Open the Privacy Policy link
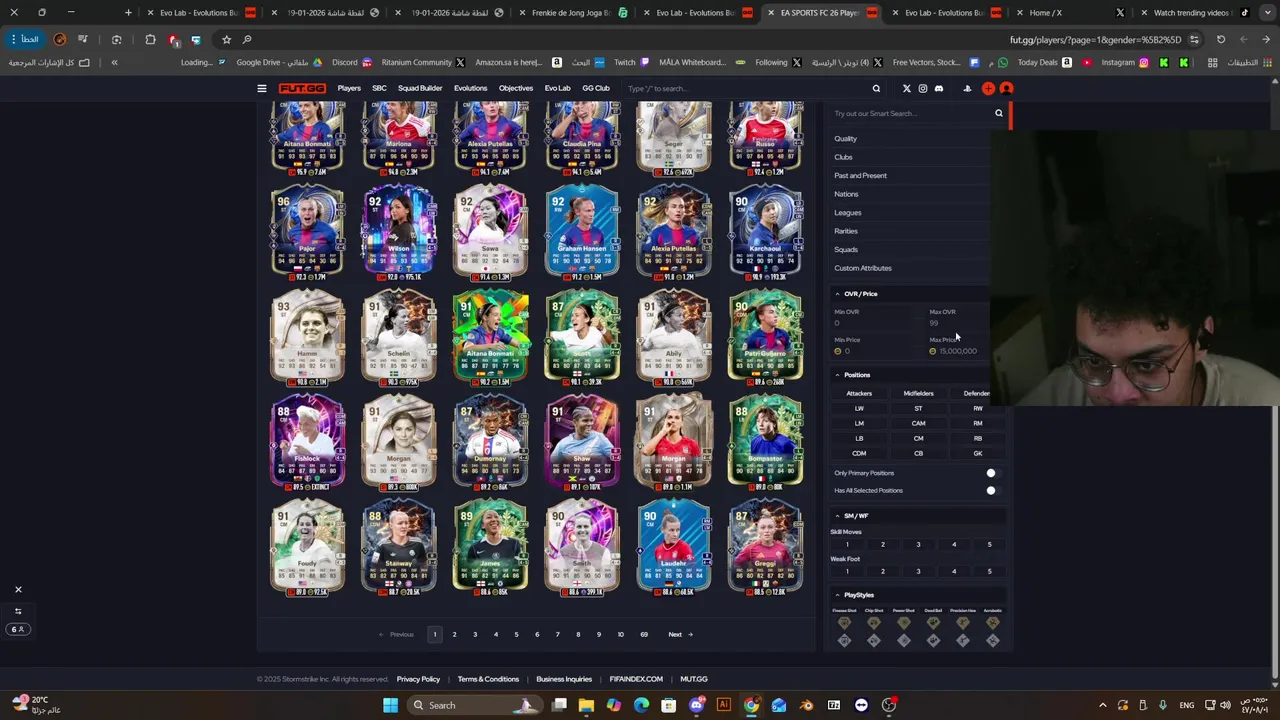Screen dimensions: 1280x720 [418, 679]
